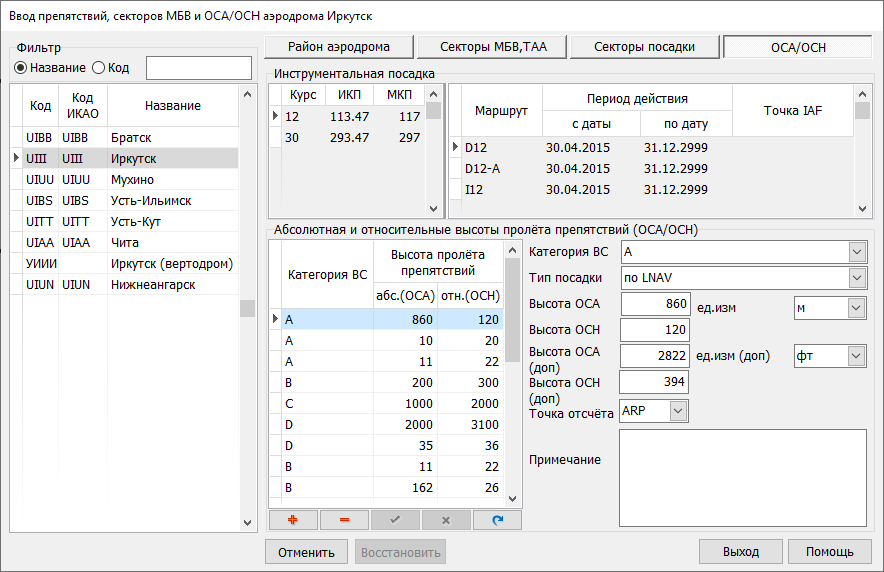The image size is (884, 572).
Task: Open Помощь help button
Action: tap(829, 551)
